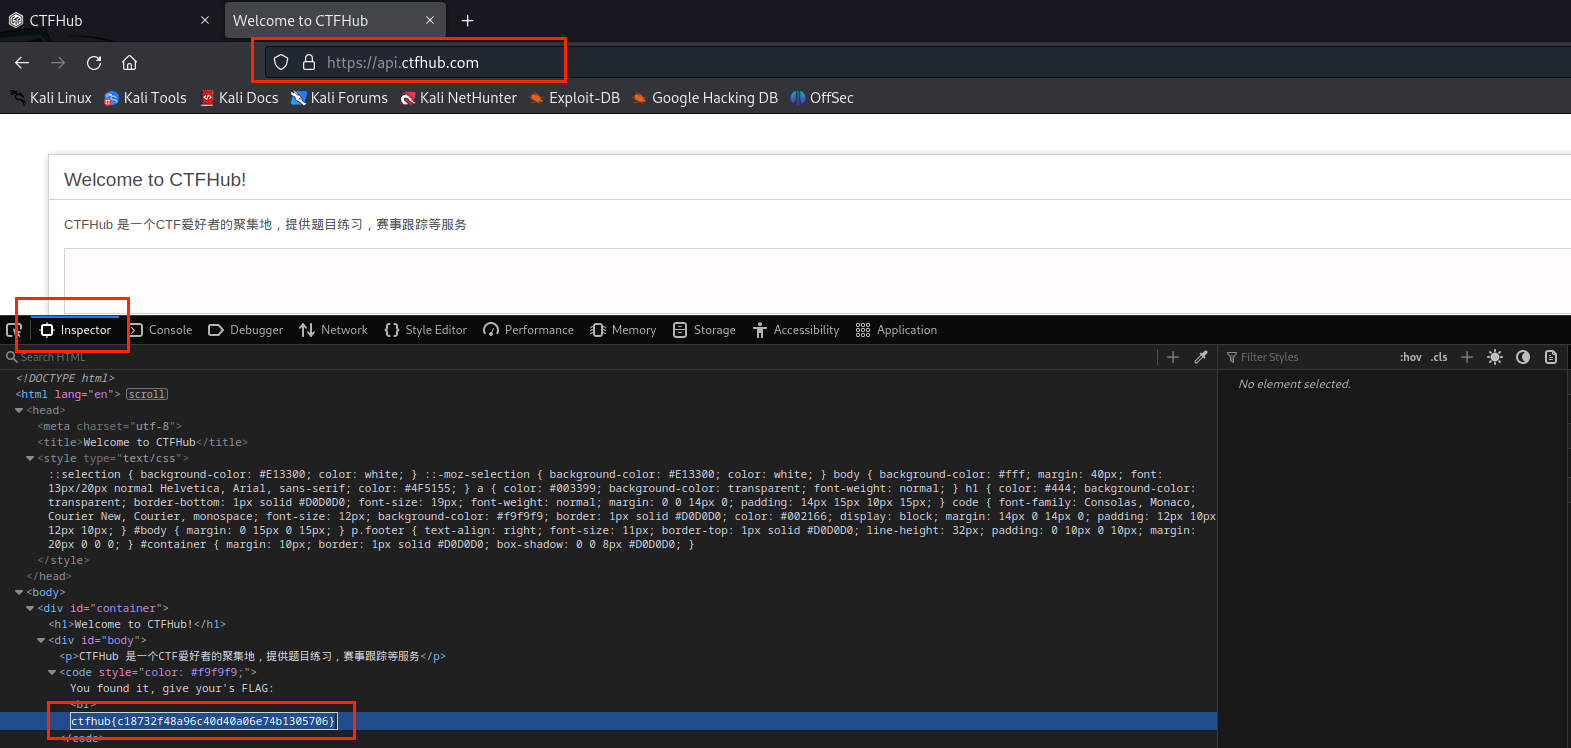The width and height of the screenshot is (1571, 748).
Task: Collapse the head node
Action: pos(19,410)
